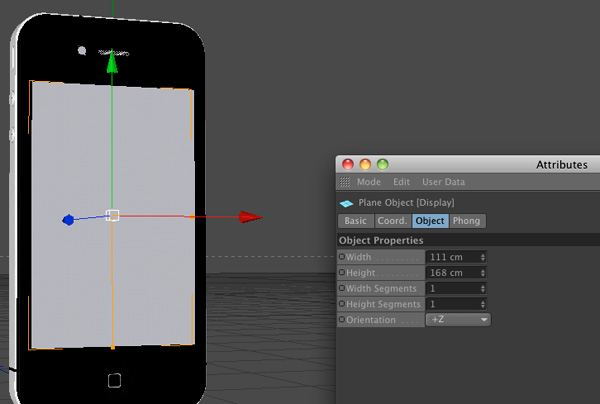This screenshot has height=404, width=600.
Task: Zoom the Attributes window
Action: 383,164
